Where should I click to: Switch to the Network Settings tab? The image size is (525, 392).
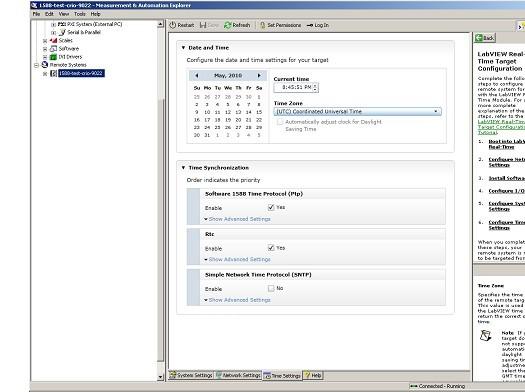point(238,375)
